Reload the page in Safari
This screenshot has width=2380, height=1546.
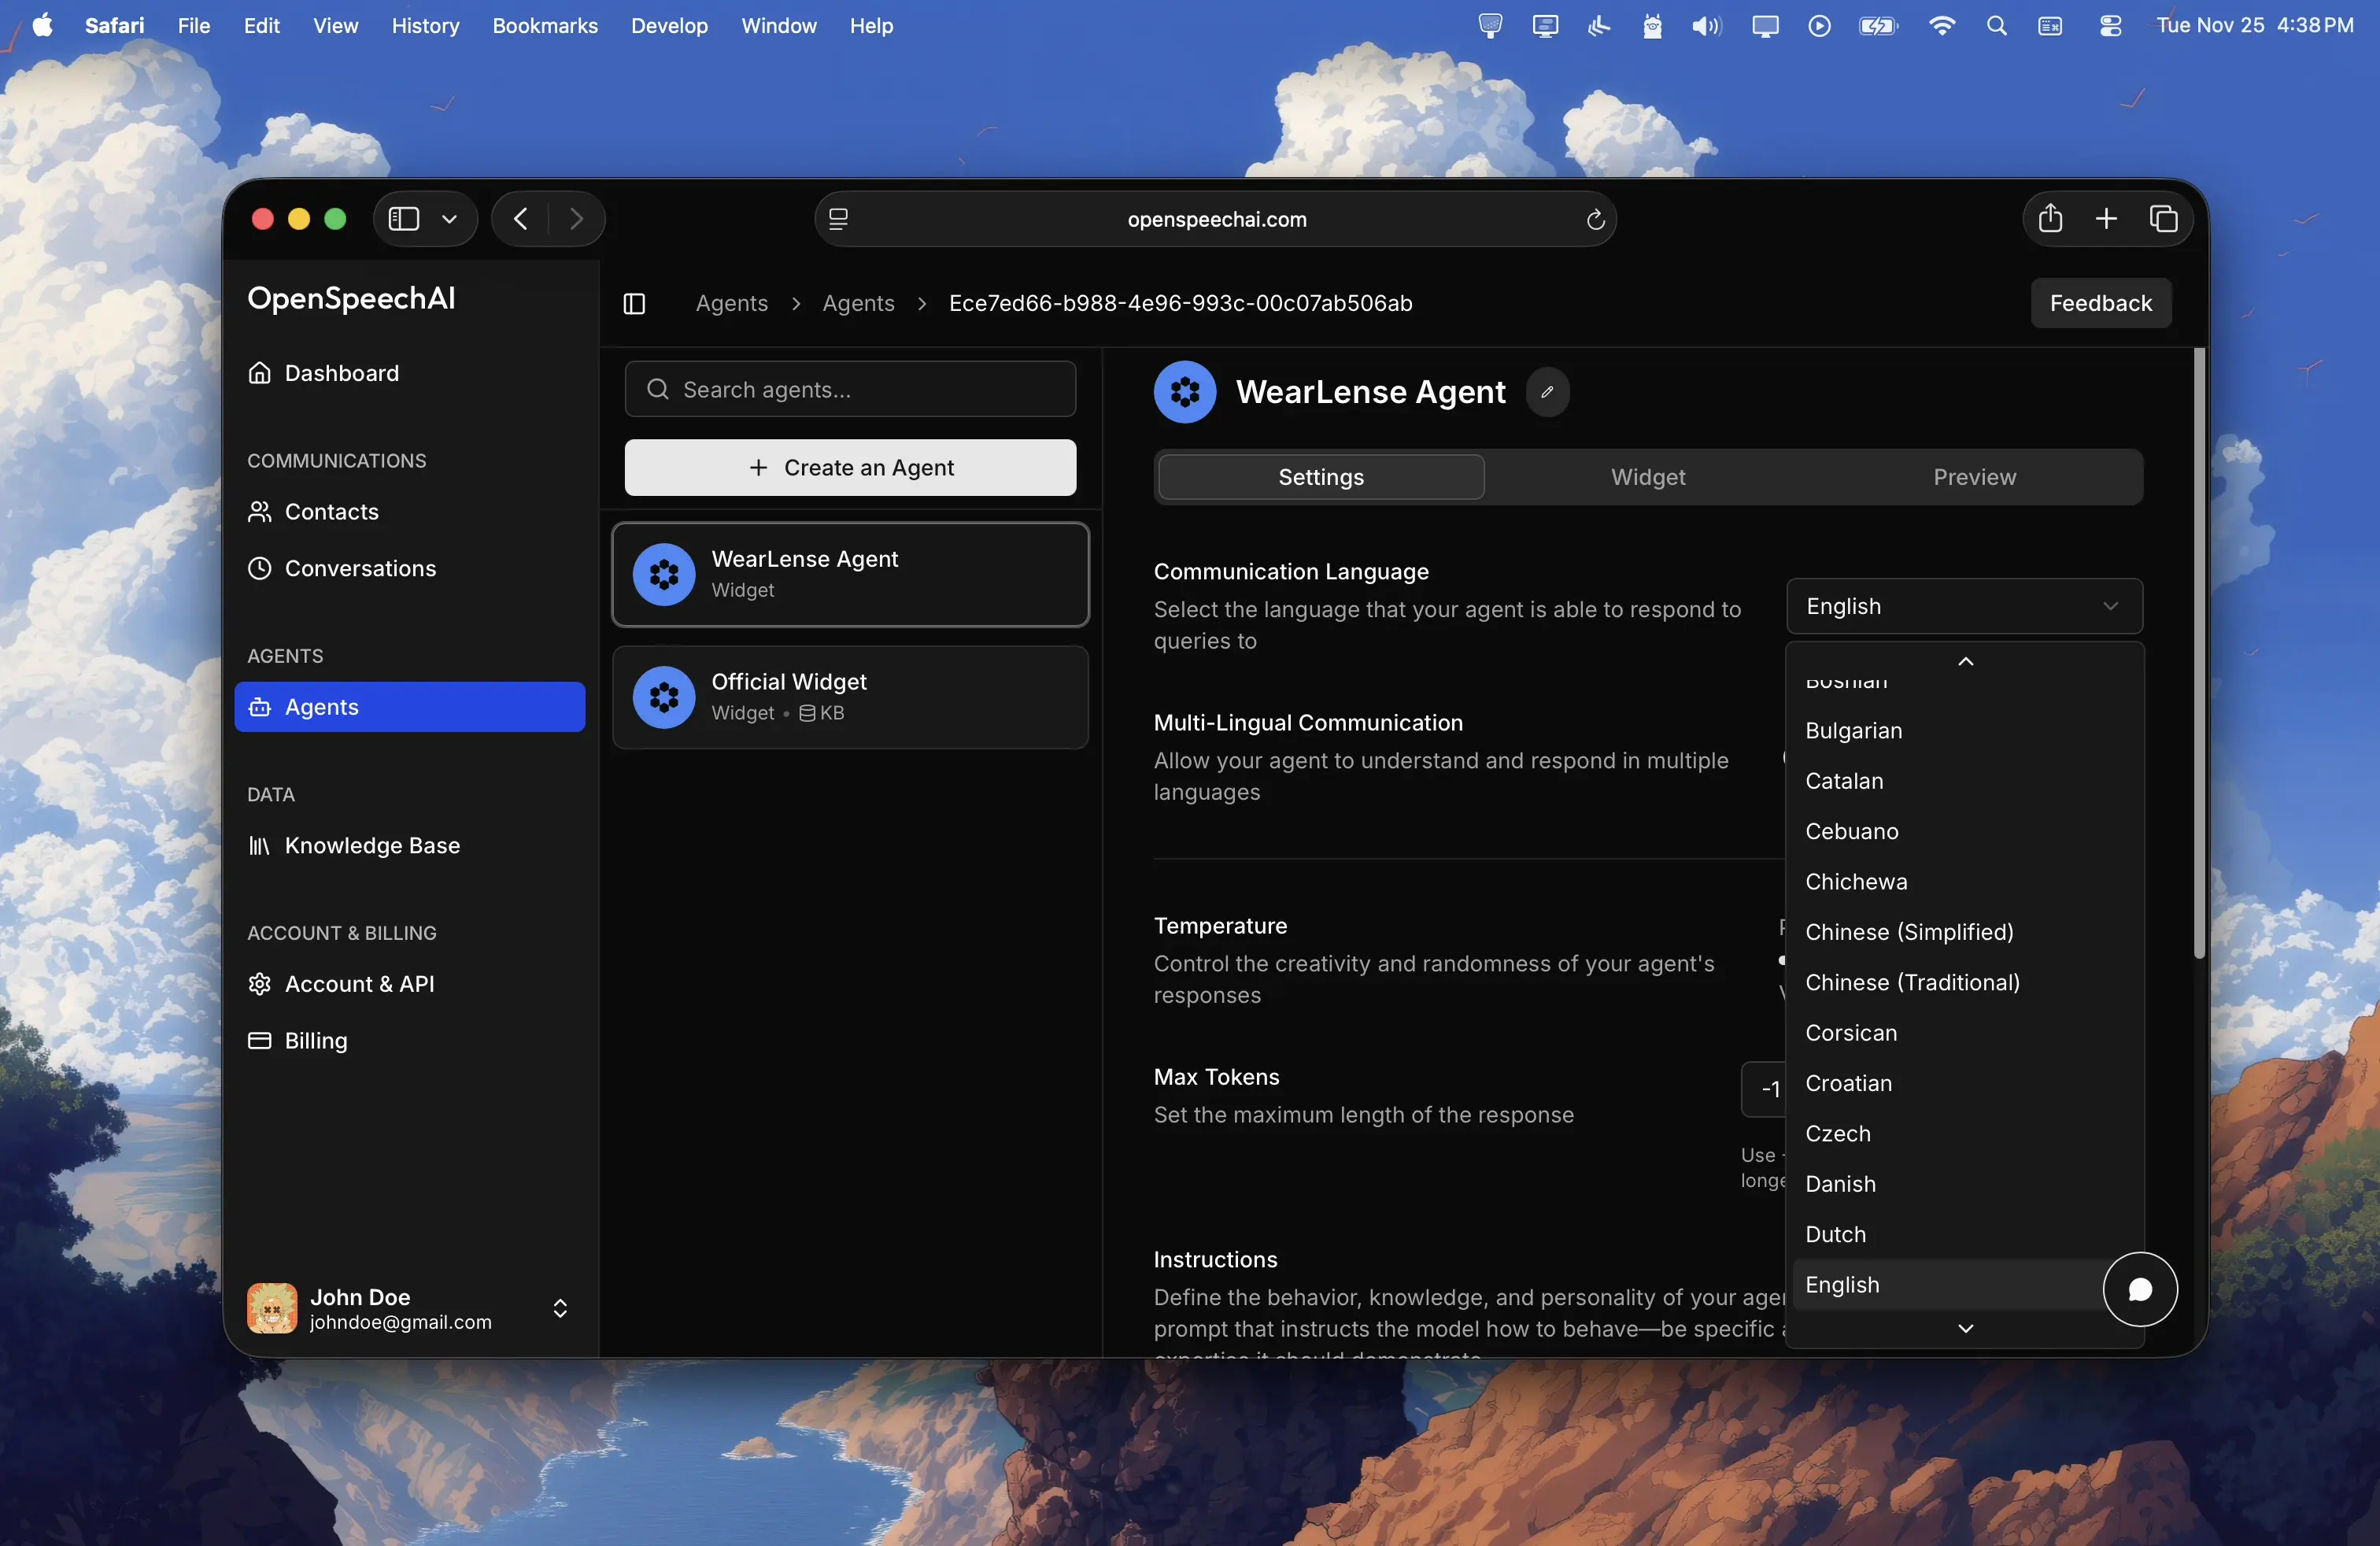[x=1596, y=219]
